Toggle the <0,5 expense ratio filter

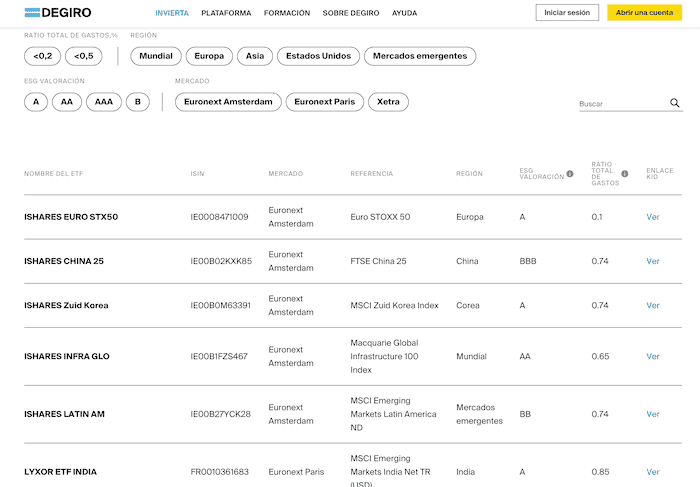83,56
